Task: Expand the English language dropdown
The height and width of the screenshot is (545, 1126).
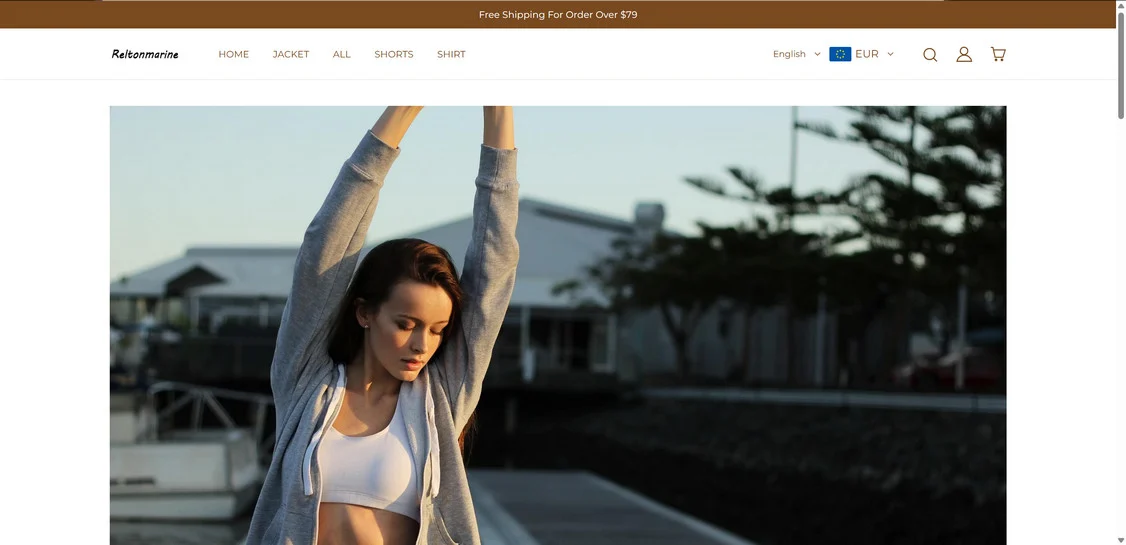Action: pyautogui.click(x=796, y=54)
